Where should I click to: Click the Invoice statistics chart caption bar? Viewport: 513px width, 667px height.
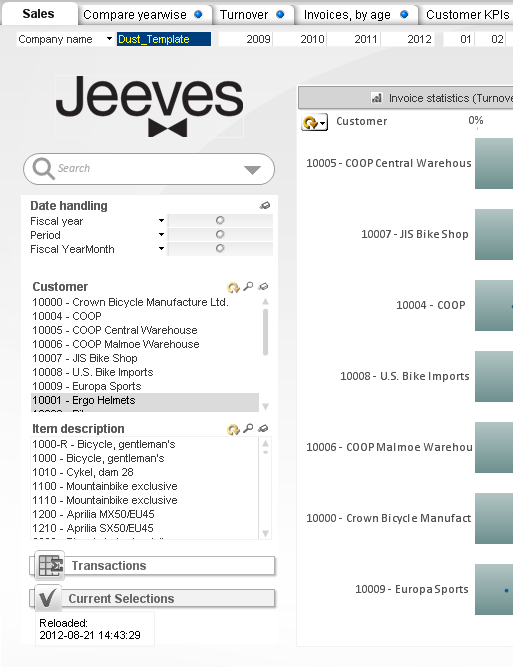(x=406, y=98)
